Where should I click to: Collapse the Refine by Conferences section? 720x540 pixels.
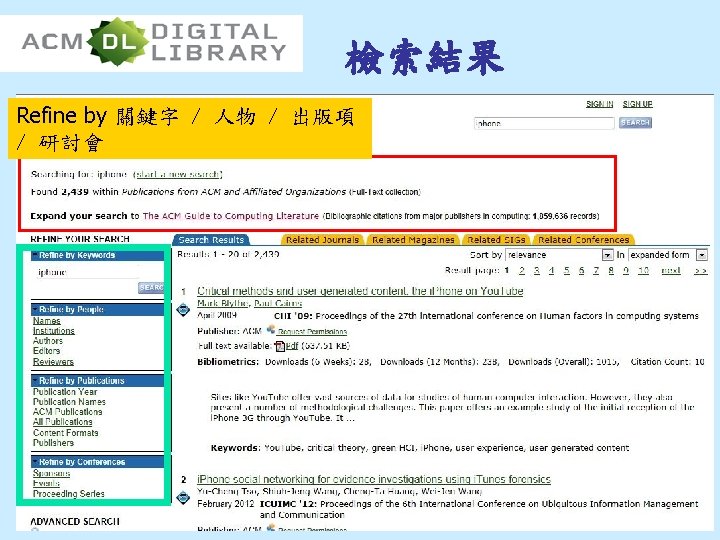35,461
